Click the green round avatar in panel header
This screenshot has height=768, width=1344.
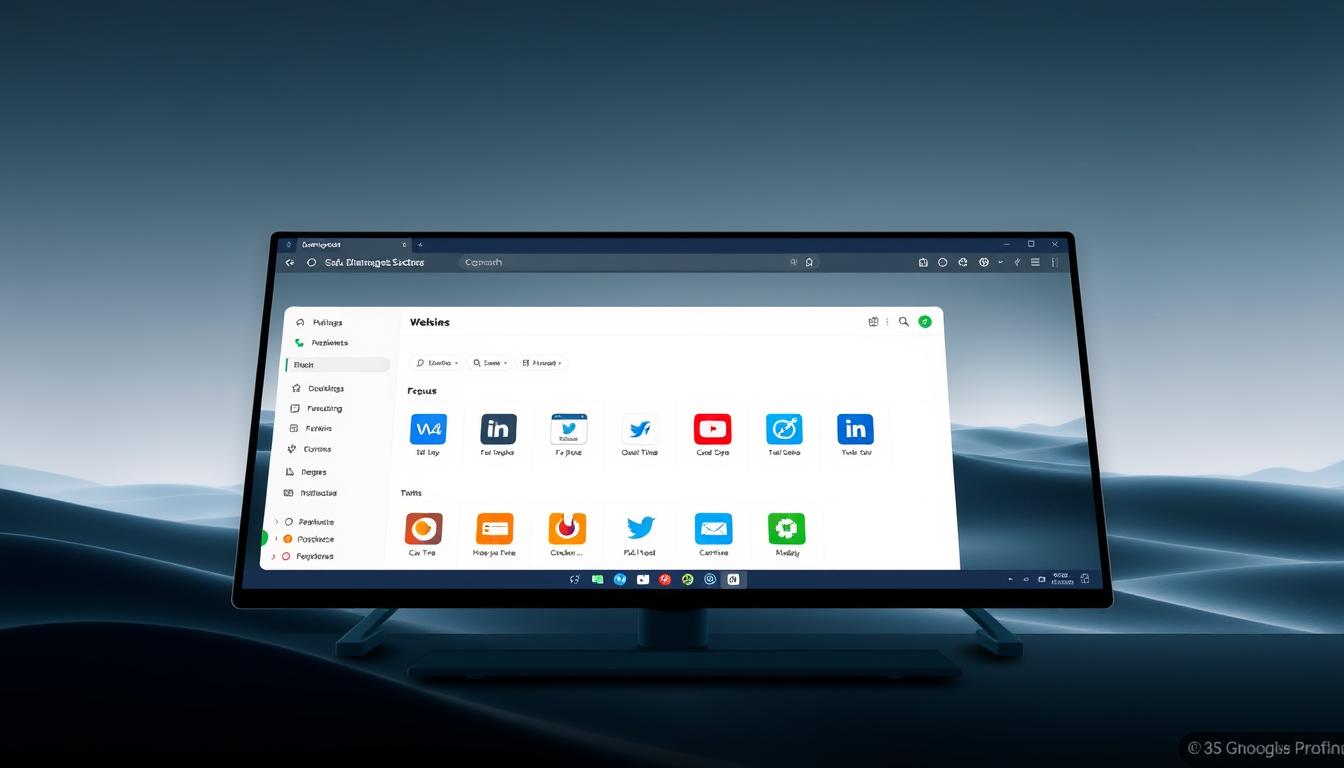[x=925, y=322]
